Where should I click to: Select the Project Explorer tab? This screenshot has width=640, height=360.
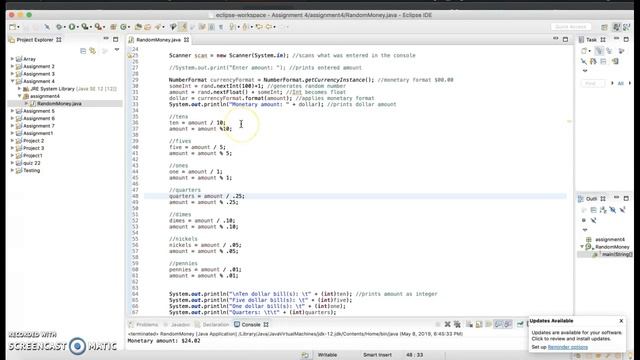point(35,40)
